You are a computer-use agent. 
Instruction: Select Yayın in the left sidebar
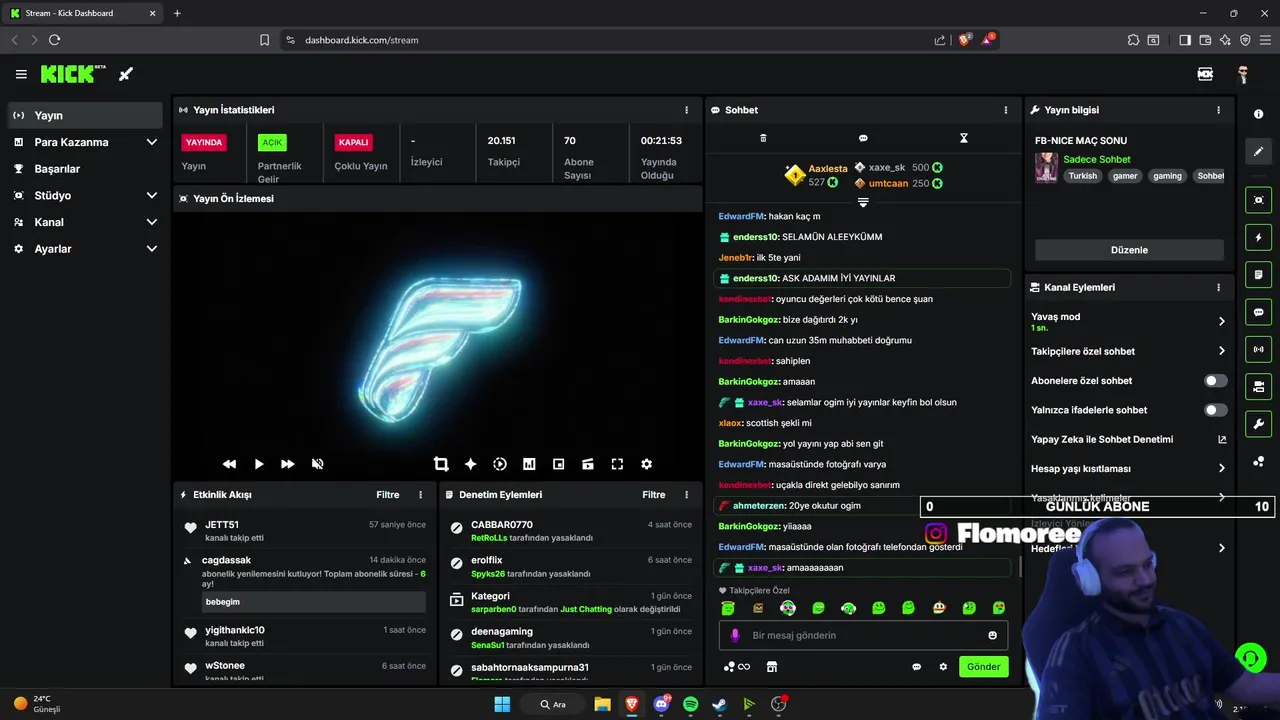[x=85, y=115]
